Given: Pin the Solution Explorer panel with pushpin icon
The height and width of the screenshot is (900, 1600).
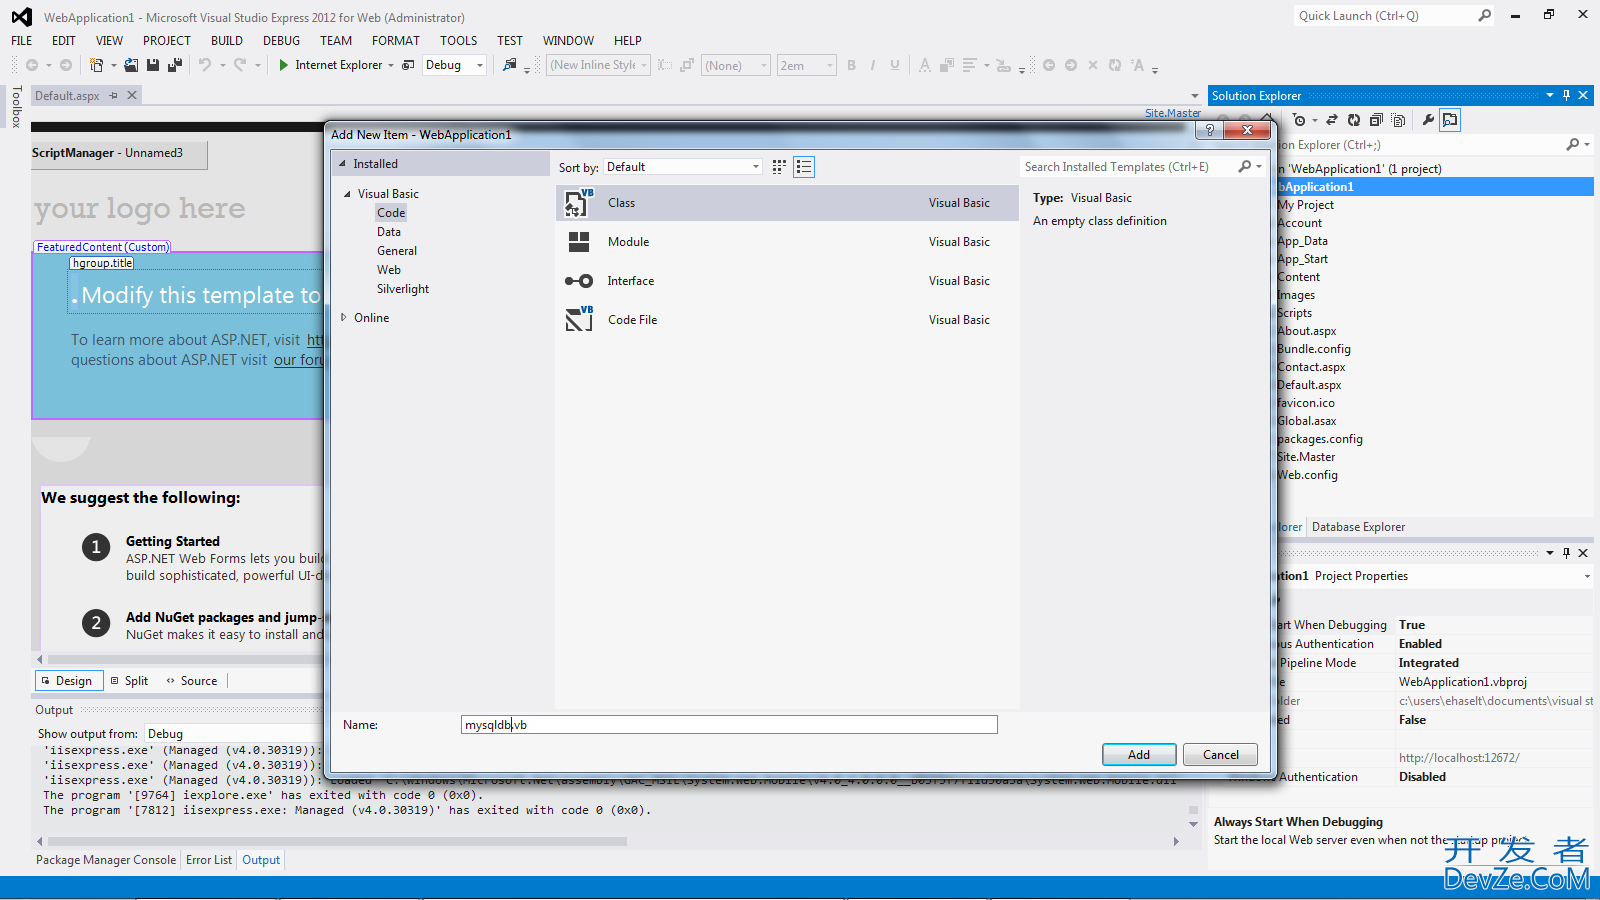Looking at the screenshot, I should click(x=1566, y=95).
